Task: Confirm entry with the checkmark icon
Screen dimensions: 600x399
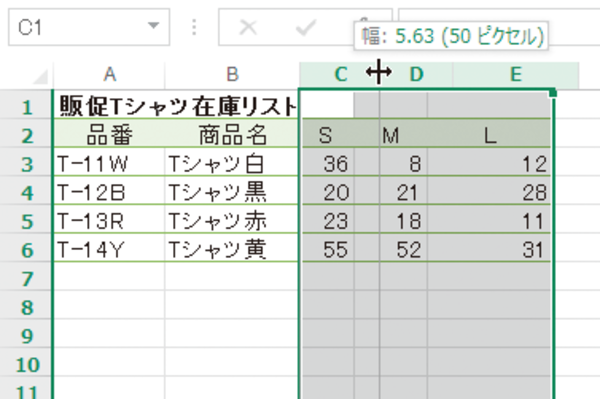Action: [x=306, y=28]
